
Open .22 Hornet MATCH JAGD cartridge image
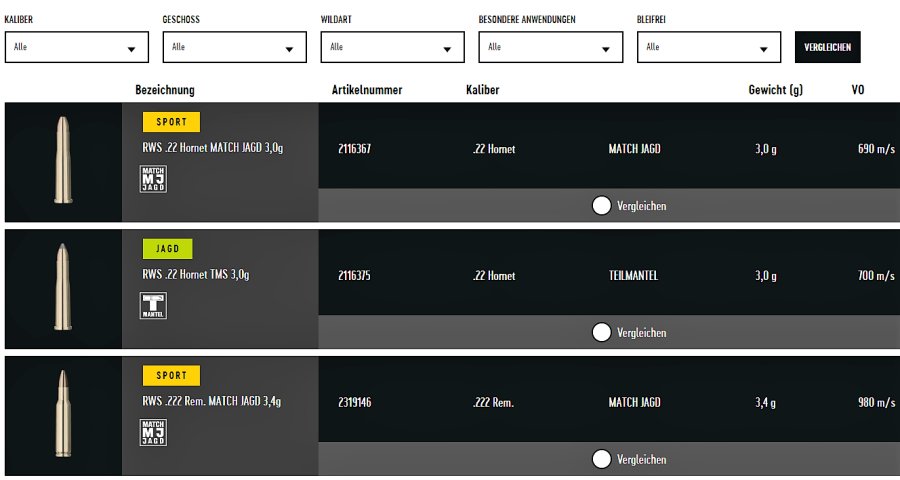64,162
